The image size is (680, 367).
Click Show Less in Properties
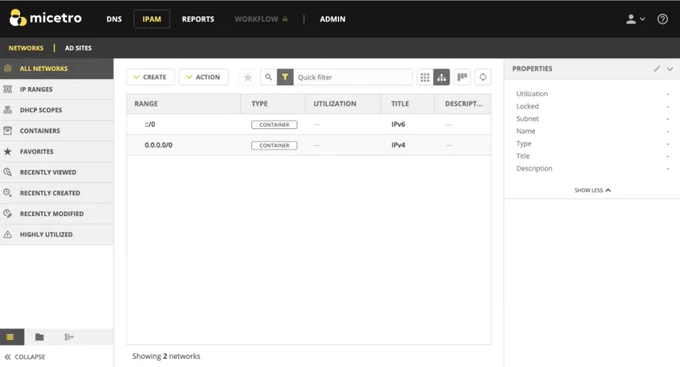[592, 190]
